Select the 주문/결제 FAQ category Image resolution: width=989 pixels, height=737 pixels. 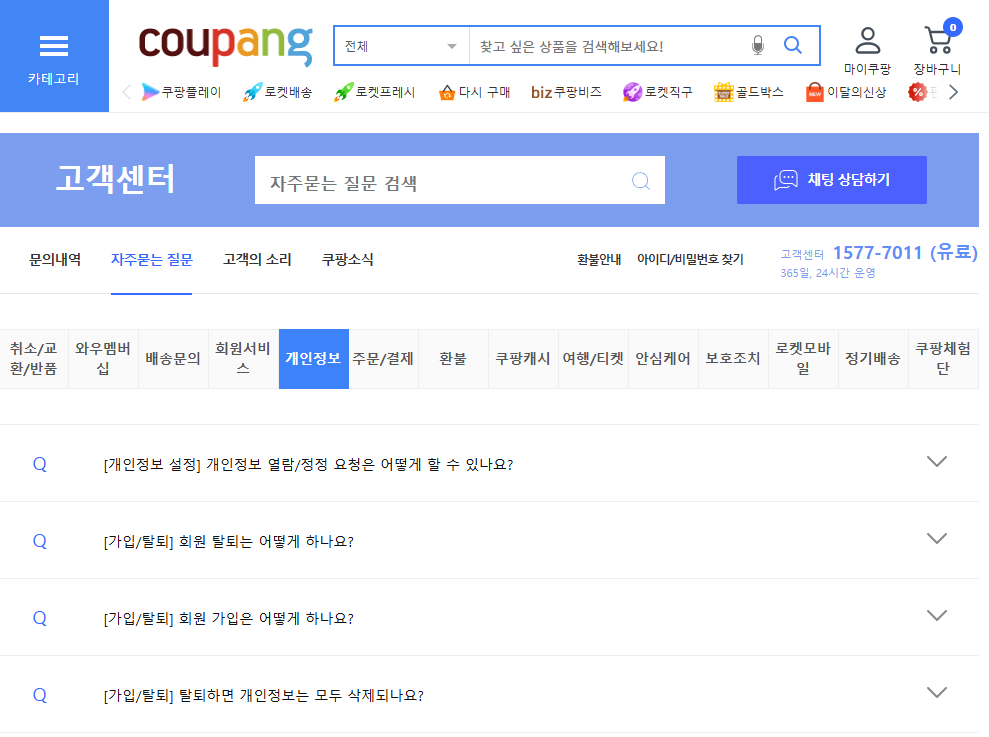pyautogui.click(x=383, y=359)
